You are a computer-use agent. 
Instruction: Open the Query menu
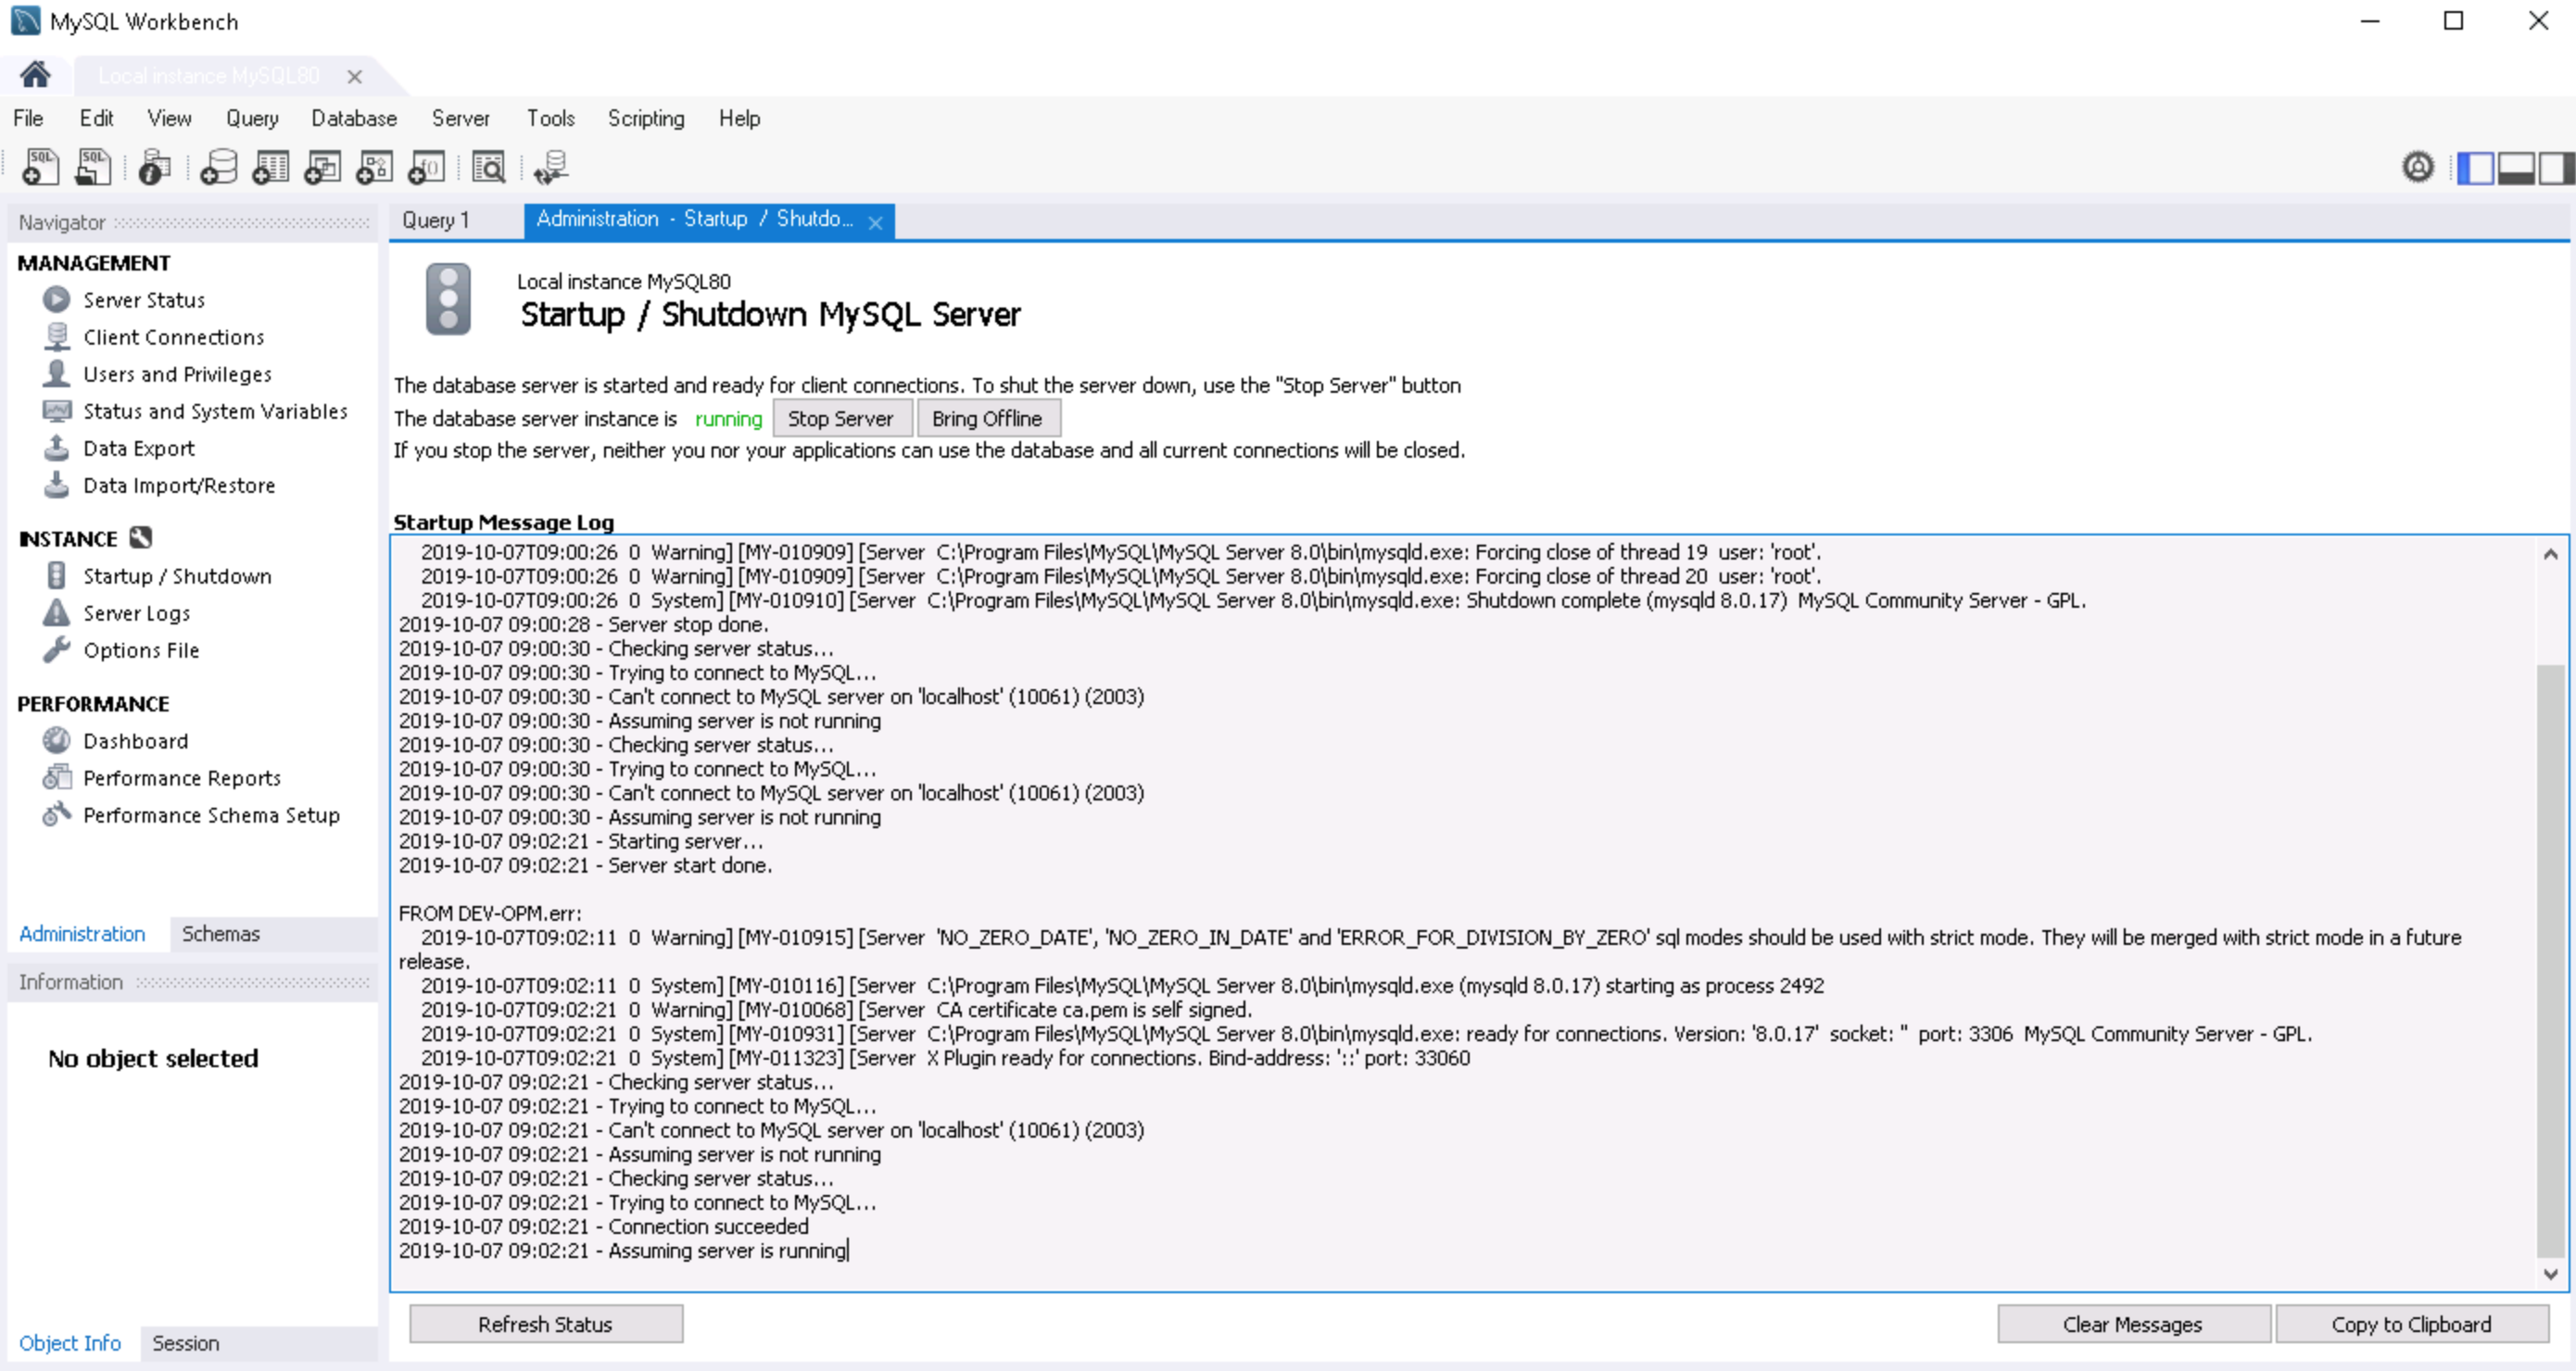click(x=252, y=118)
